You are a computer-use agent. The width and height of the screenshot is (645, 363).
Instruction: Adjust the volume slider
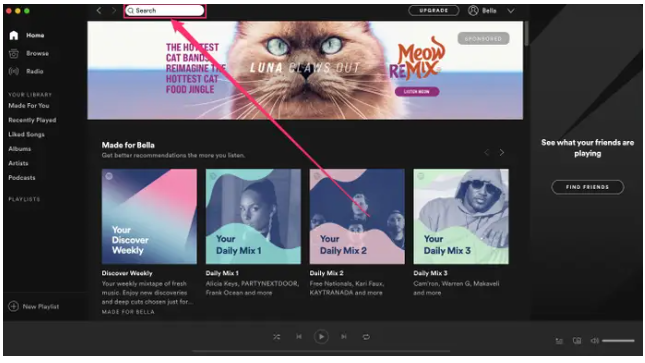(x=618, y=341)
